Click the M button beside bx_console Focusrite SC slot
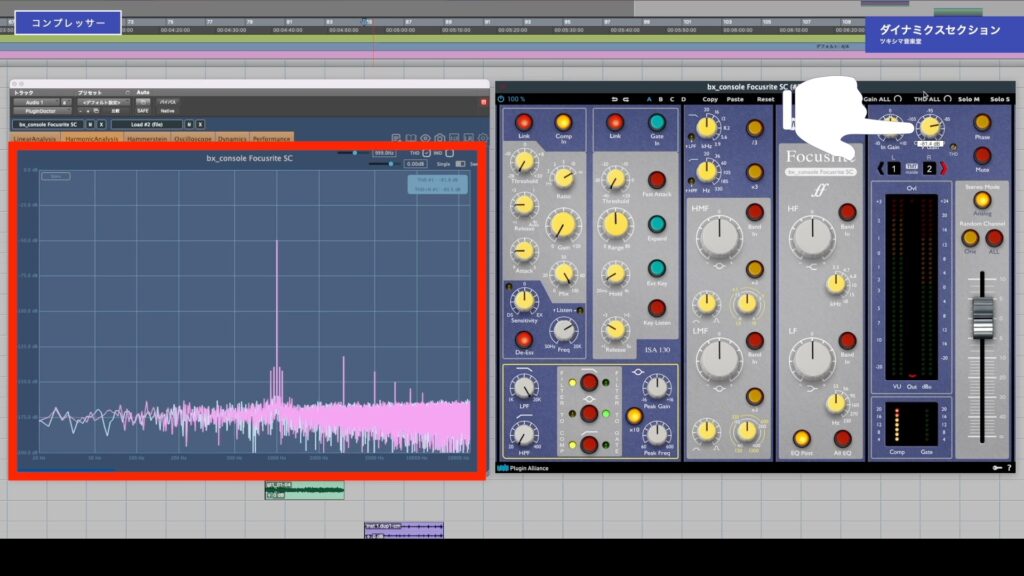Image resolution: width=1024 pixels, height=576 pixels. 90,124
